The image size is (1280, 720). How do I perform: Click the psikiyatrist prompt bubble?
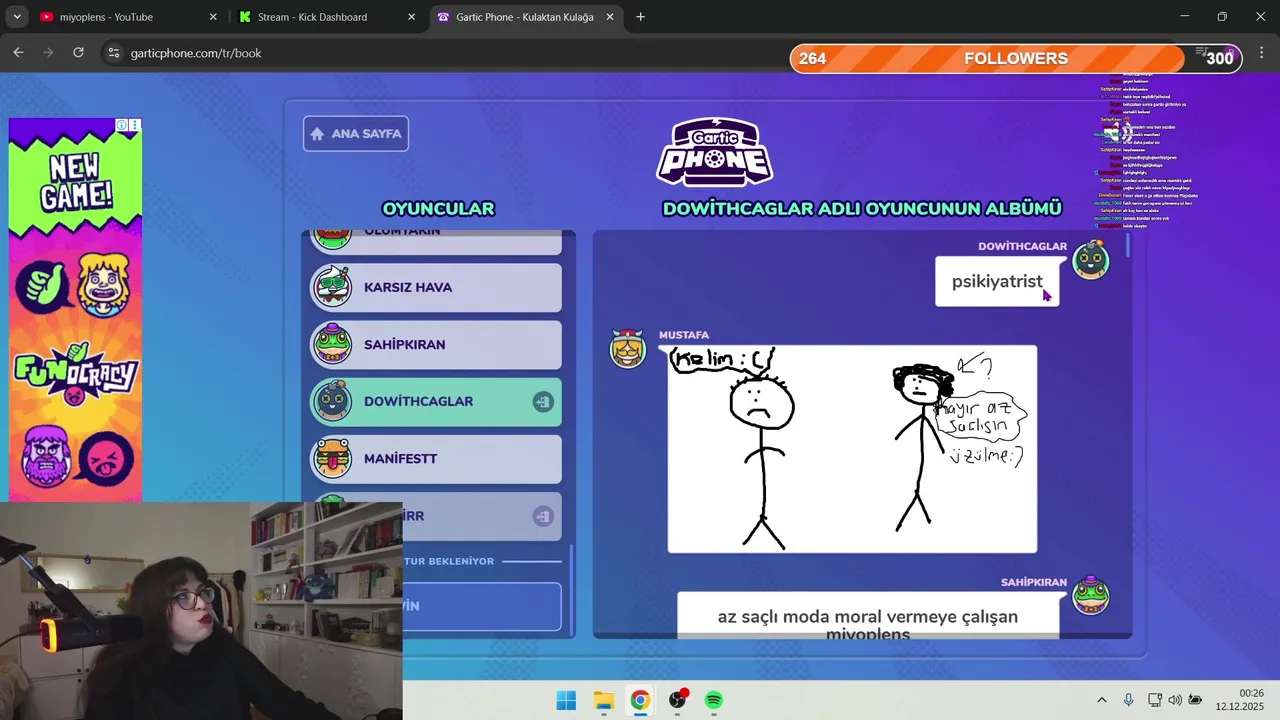[x=997, y=281]
